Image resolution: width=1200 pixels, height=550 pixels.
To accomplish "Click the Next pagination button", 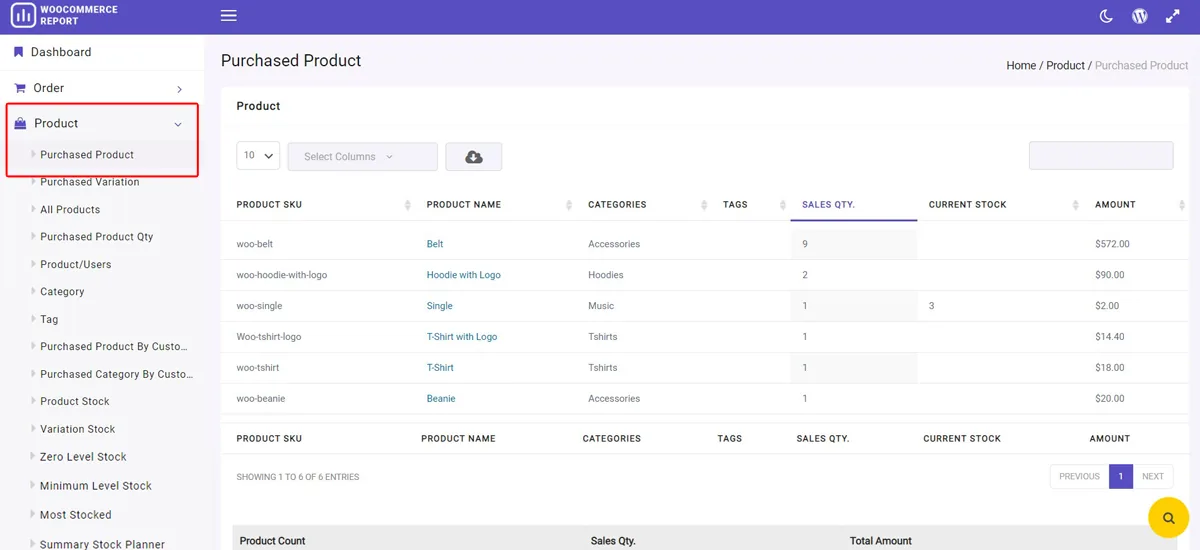I will (x=1153, y=477).
